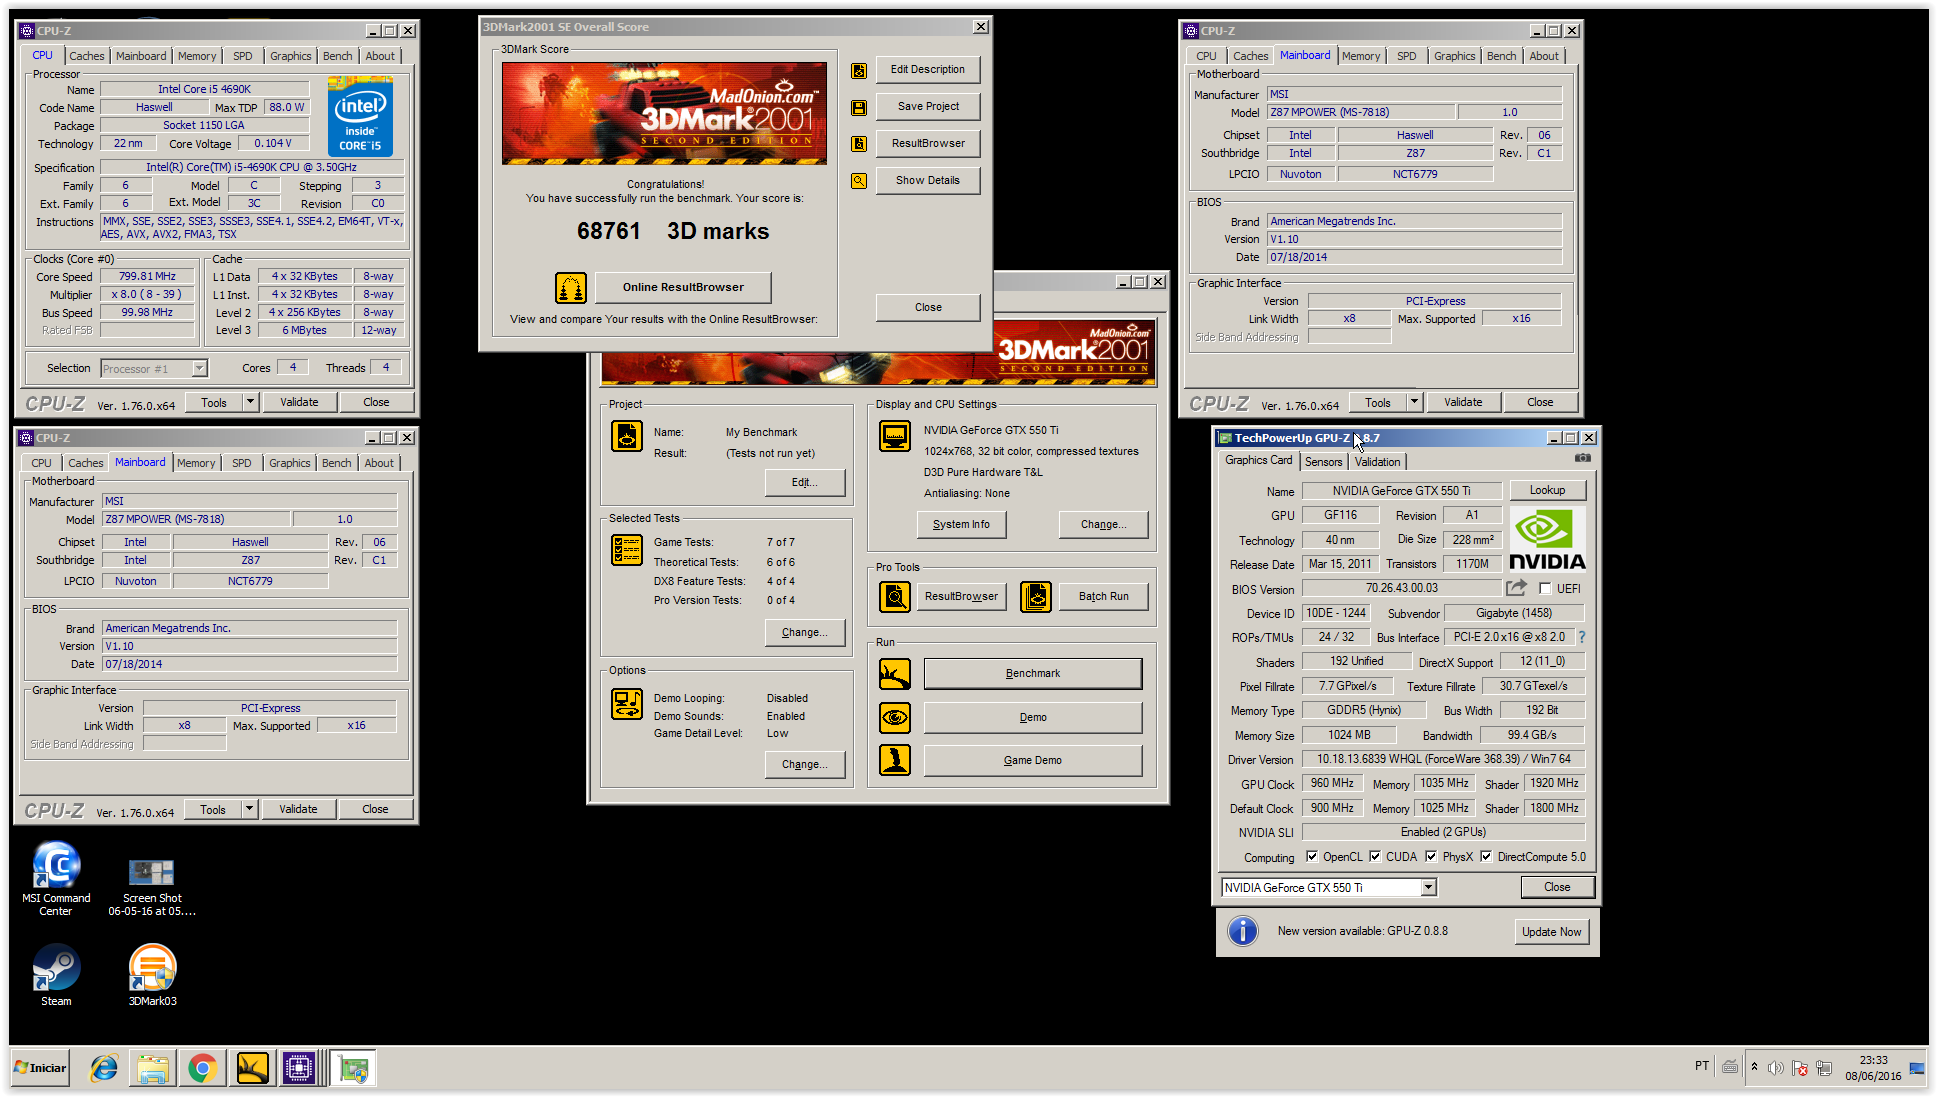Open Validation tab in GPU-Z

coord(1377,462)
